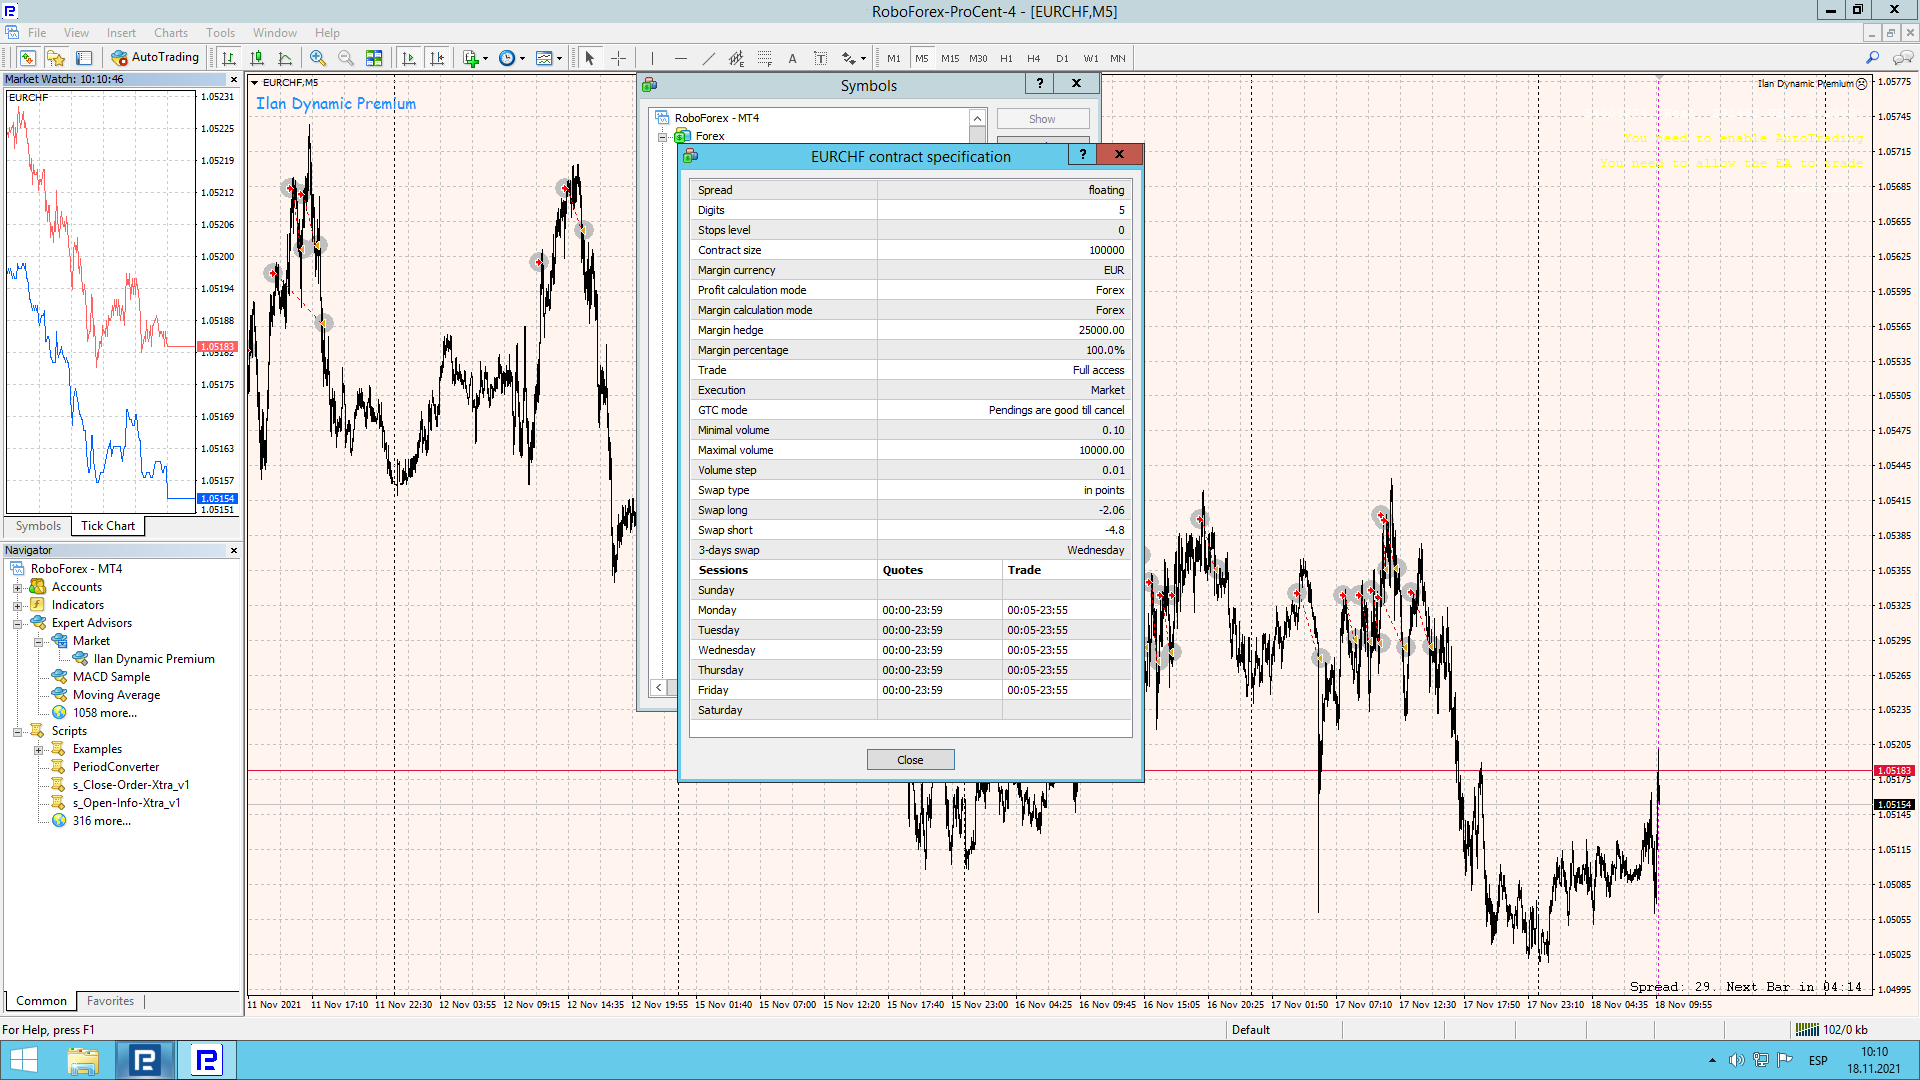Toggle the AutoTrading button
1920x1080 pixels.
click(155, 57)
